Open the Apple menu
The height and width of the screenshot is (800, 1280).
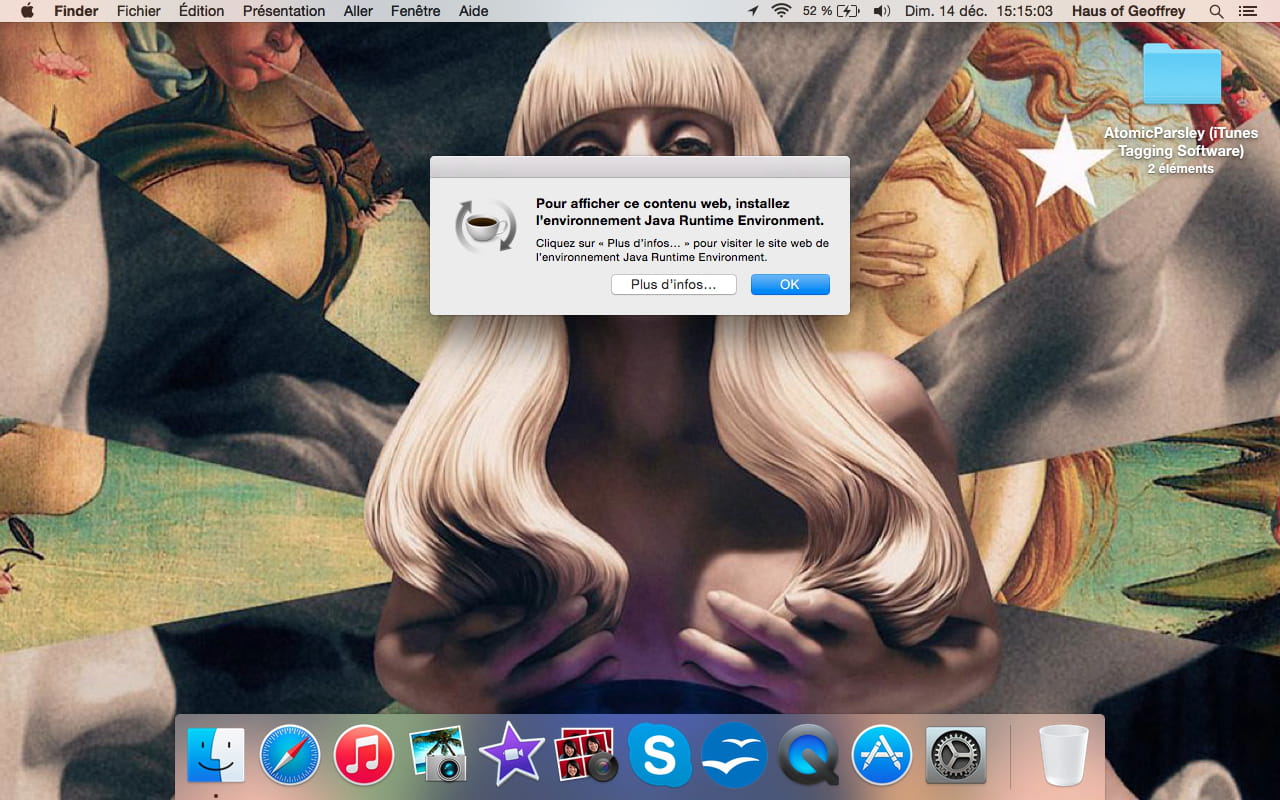pyautogui.click(x=27, y=11)
